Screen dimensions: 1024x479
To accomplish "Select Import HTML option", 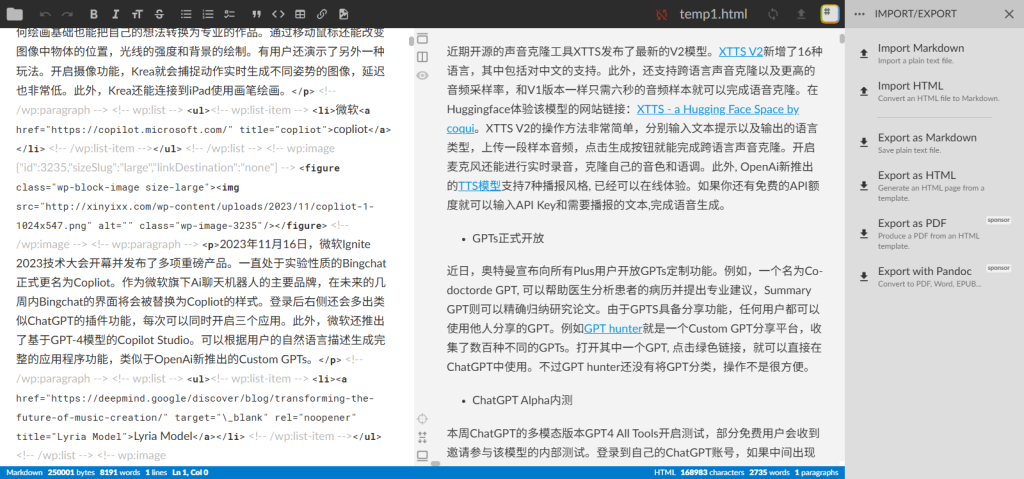I will click(935, 91).
